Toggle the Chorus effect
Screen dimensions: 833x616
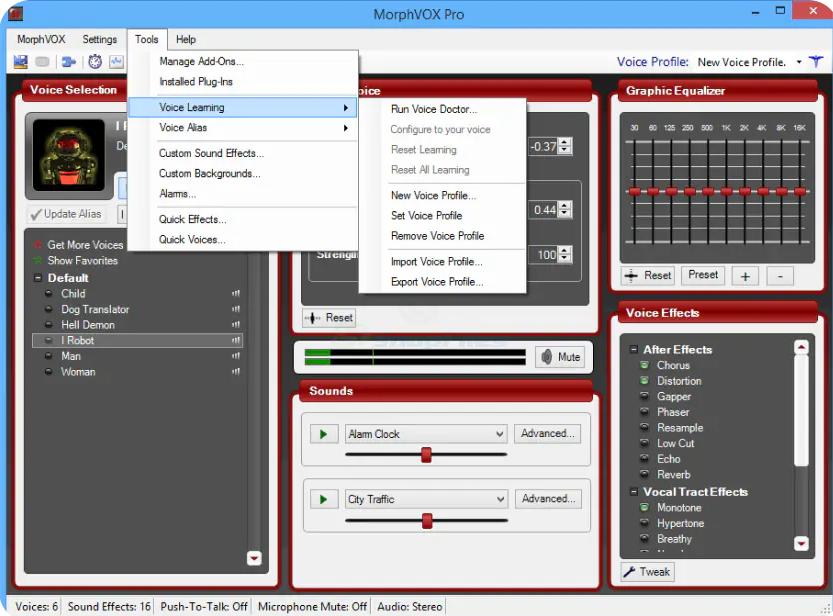click(x=644, y=365)
